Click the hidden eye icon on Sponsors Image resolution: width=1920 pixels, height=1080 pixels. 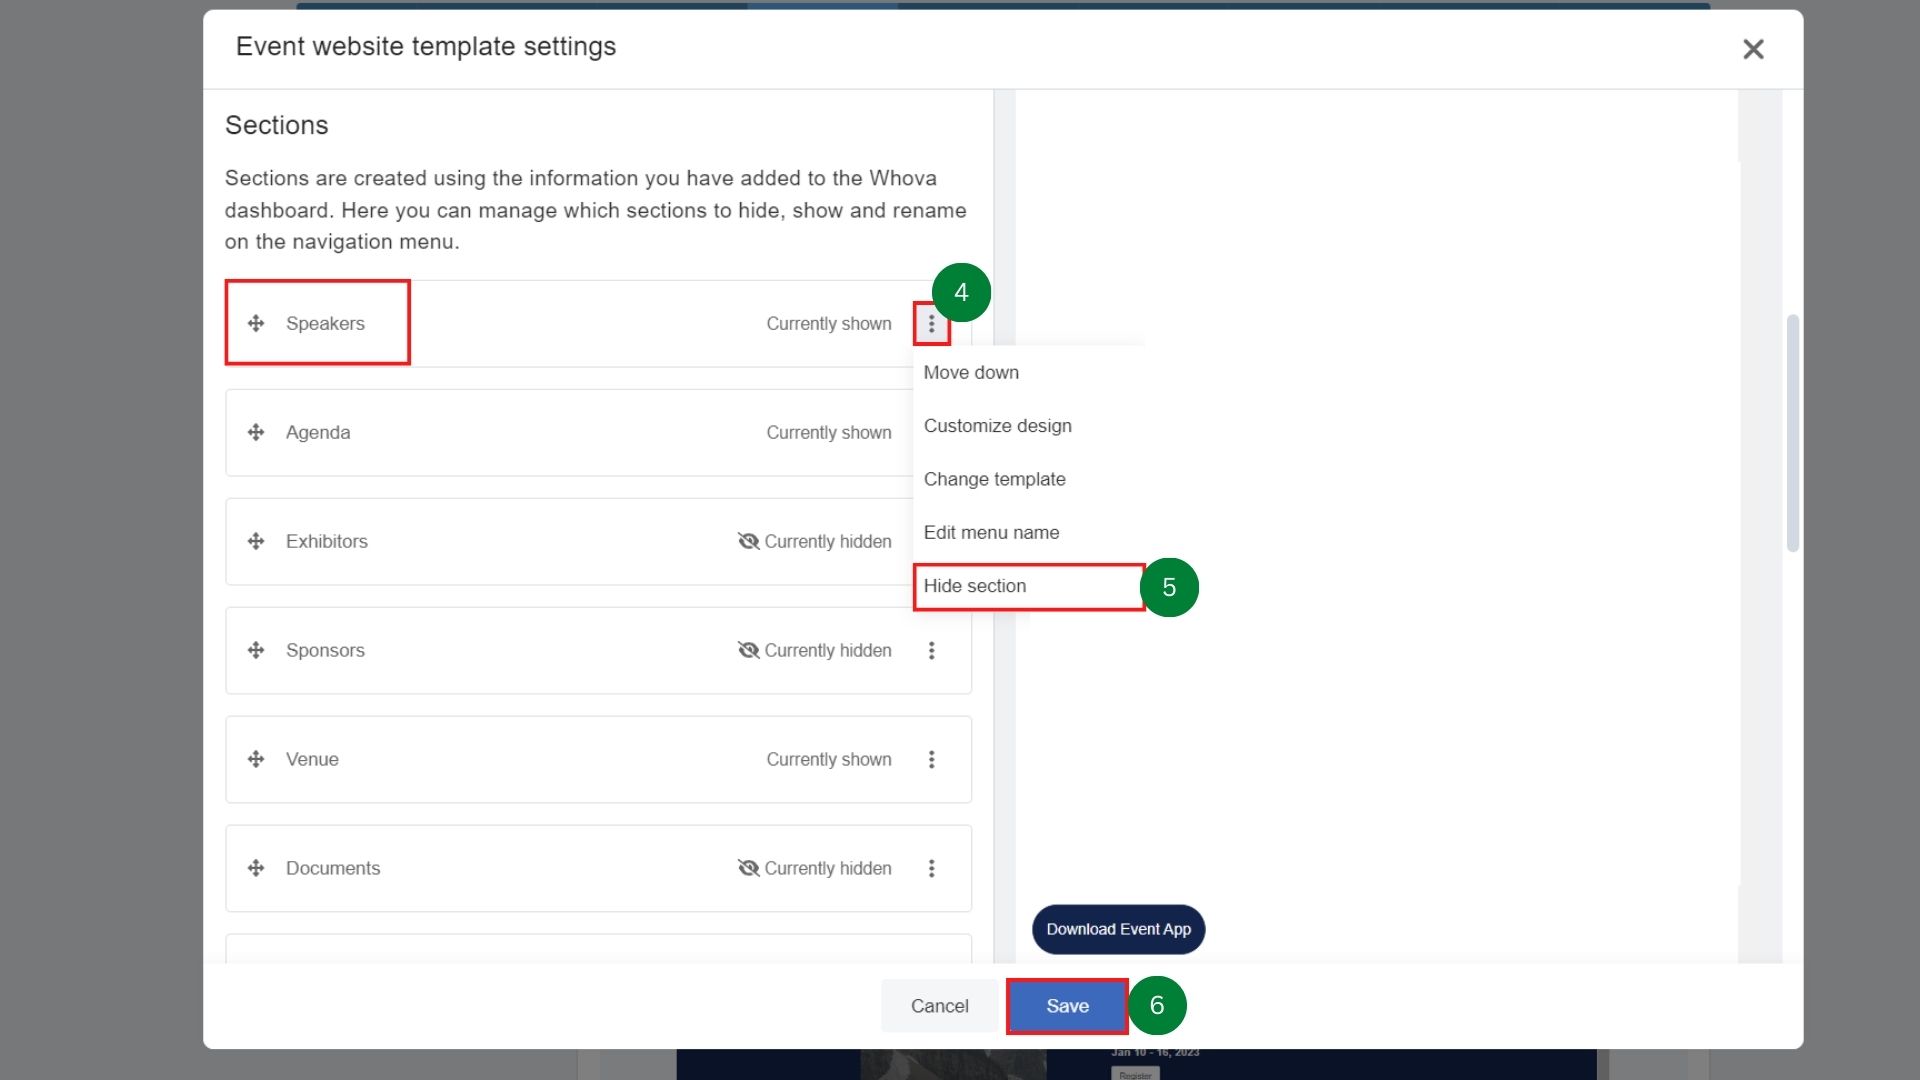[x=748, y=650]
